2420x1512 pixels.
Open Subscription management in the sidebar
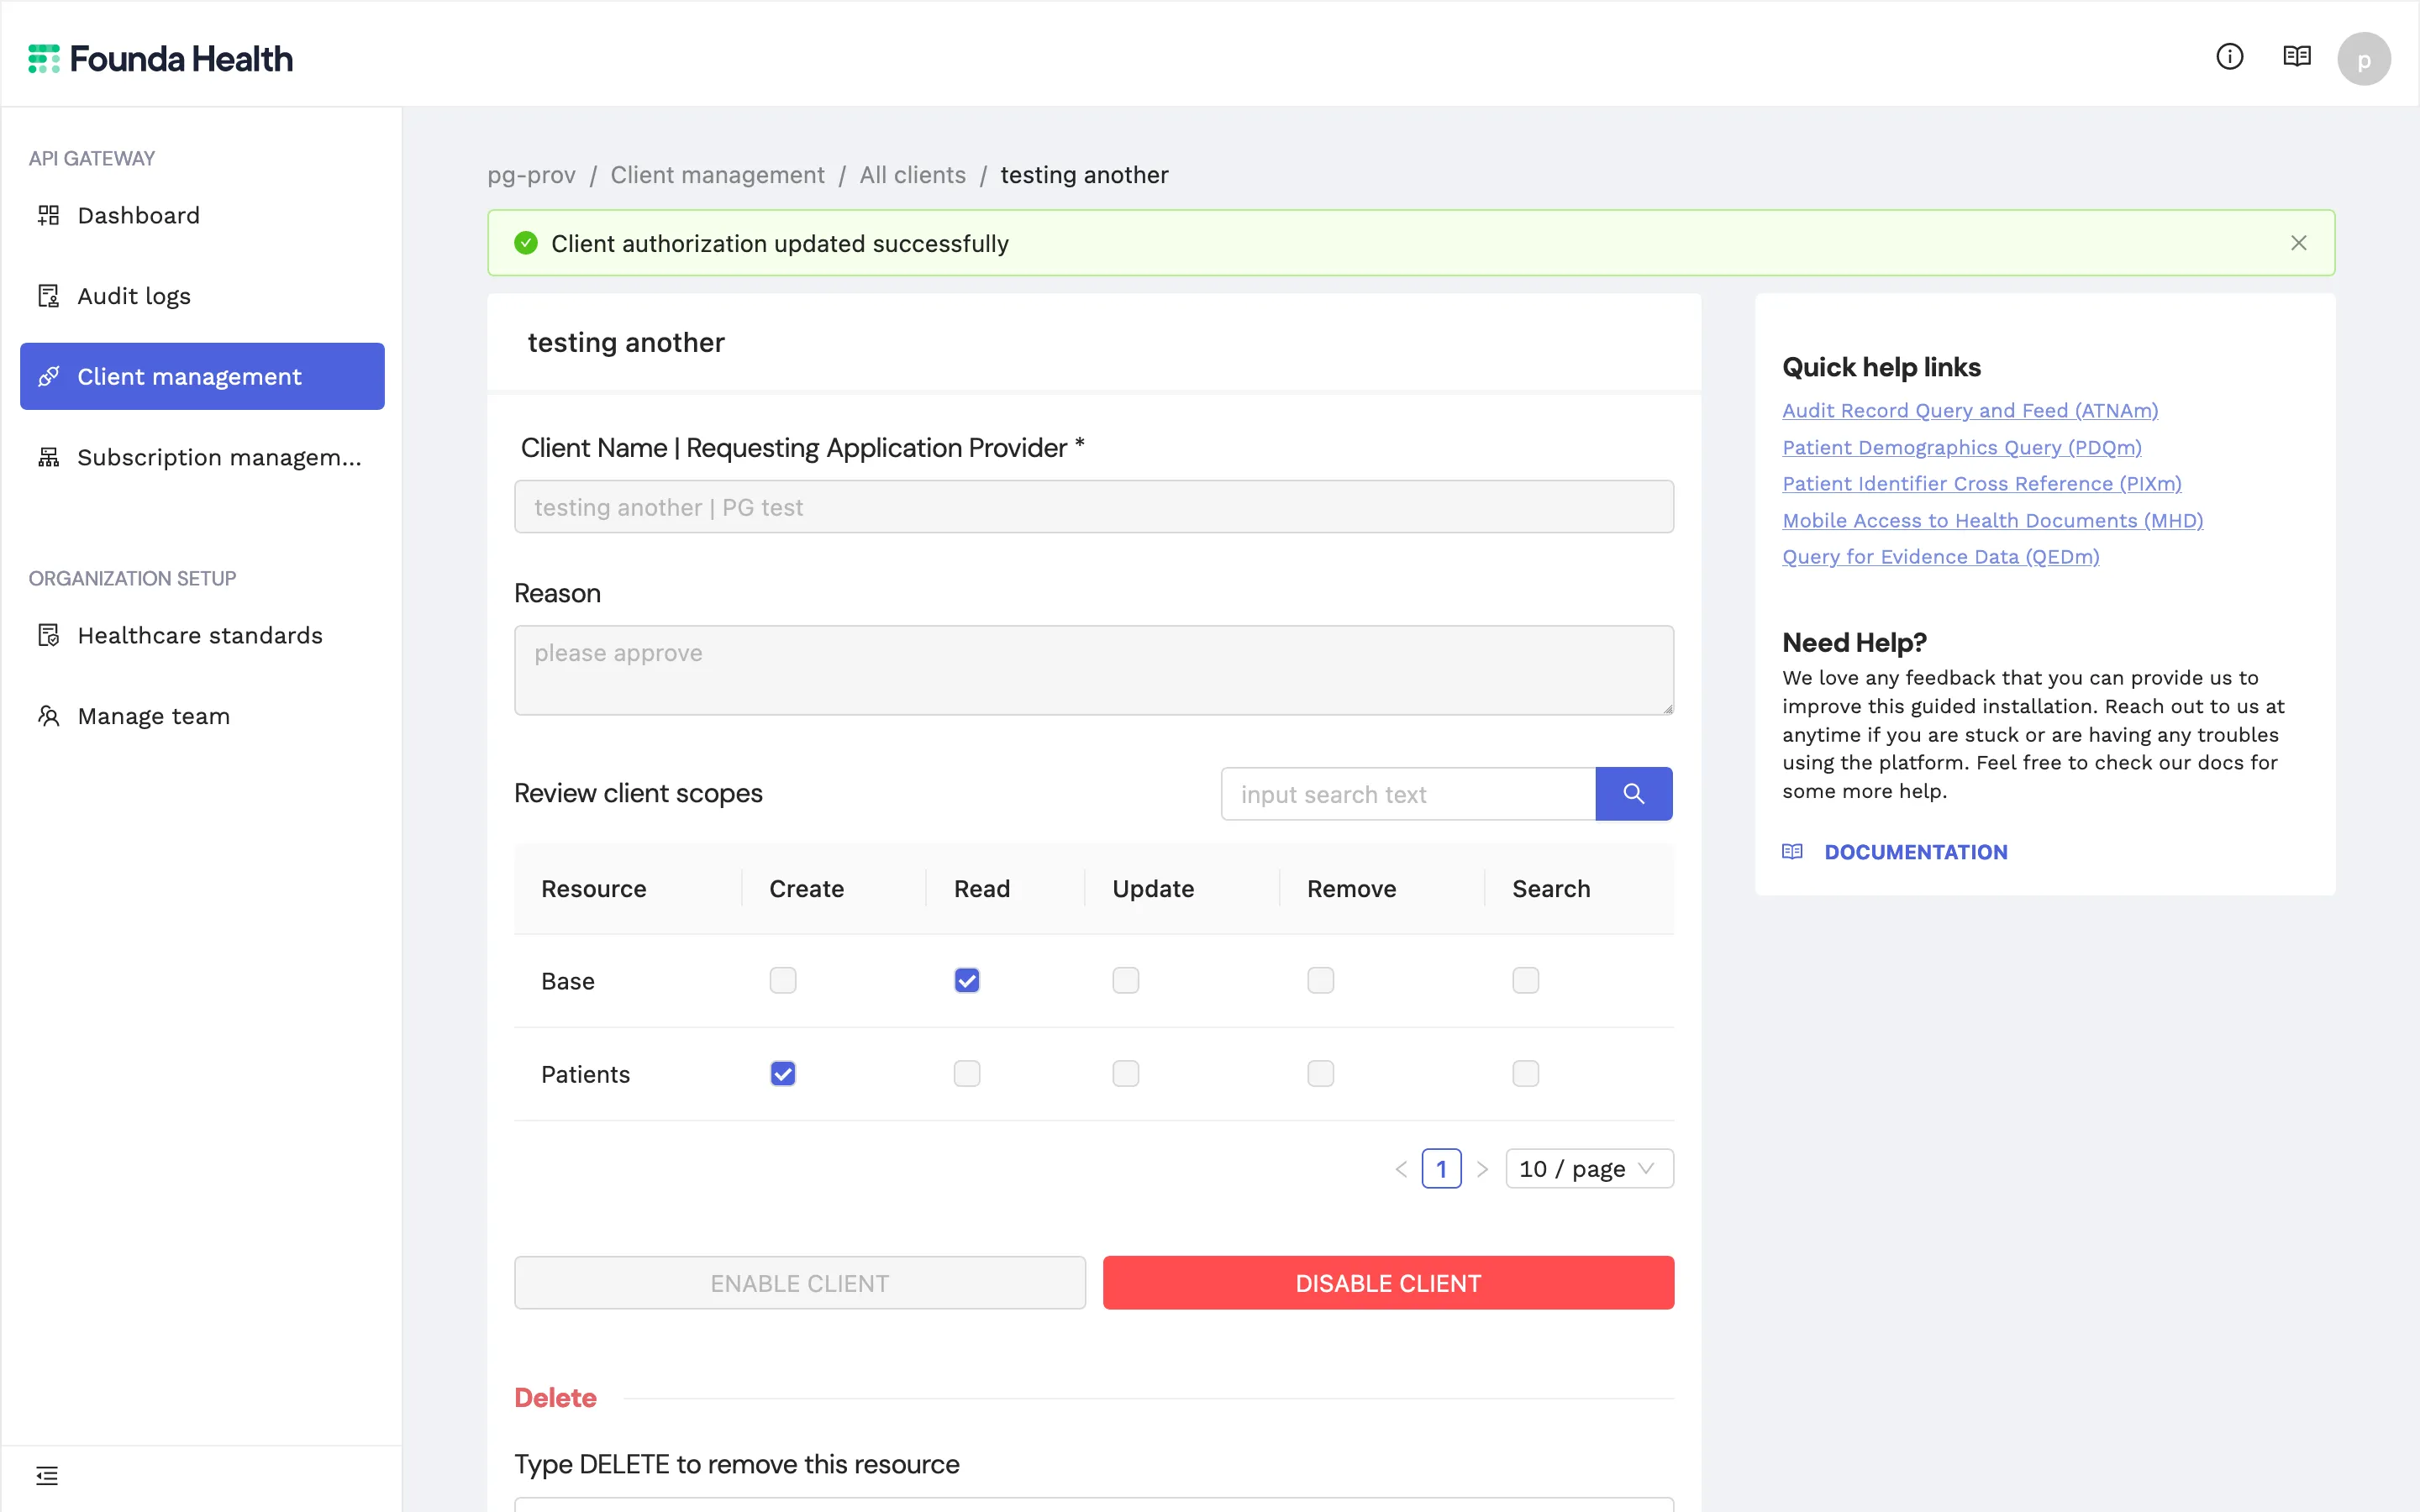click(202, 457)
